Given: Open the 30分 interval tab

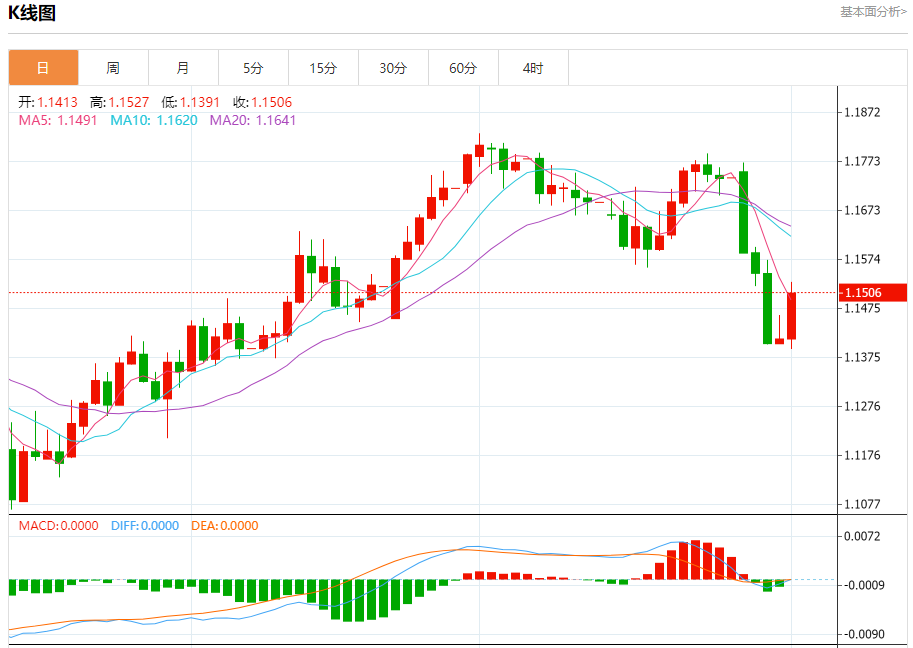Looking at the screenshot, I should (394, 68).
